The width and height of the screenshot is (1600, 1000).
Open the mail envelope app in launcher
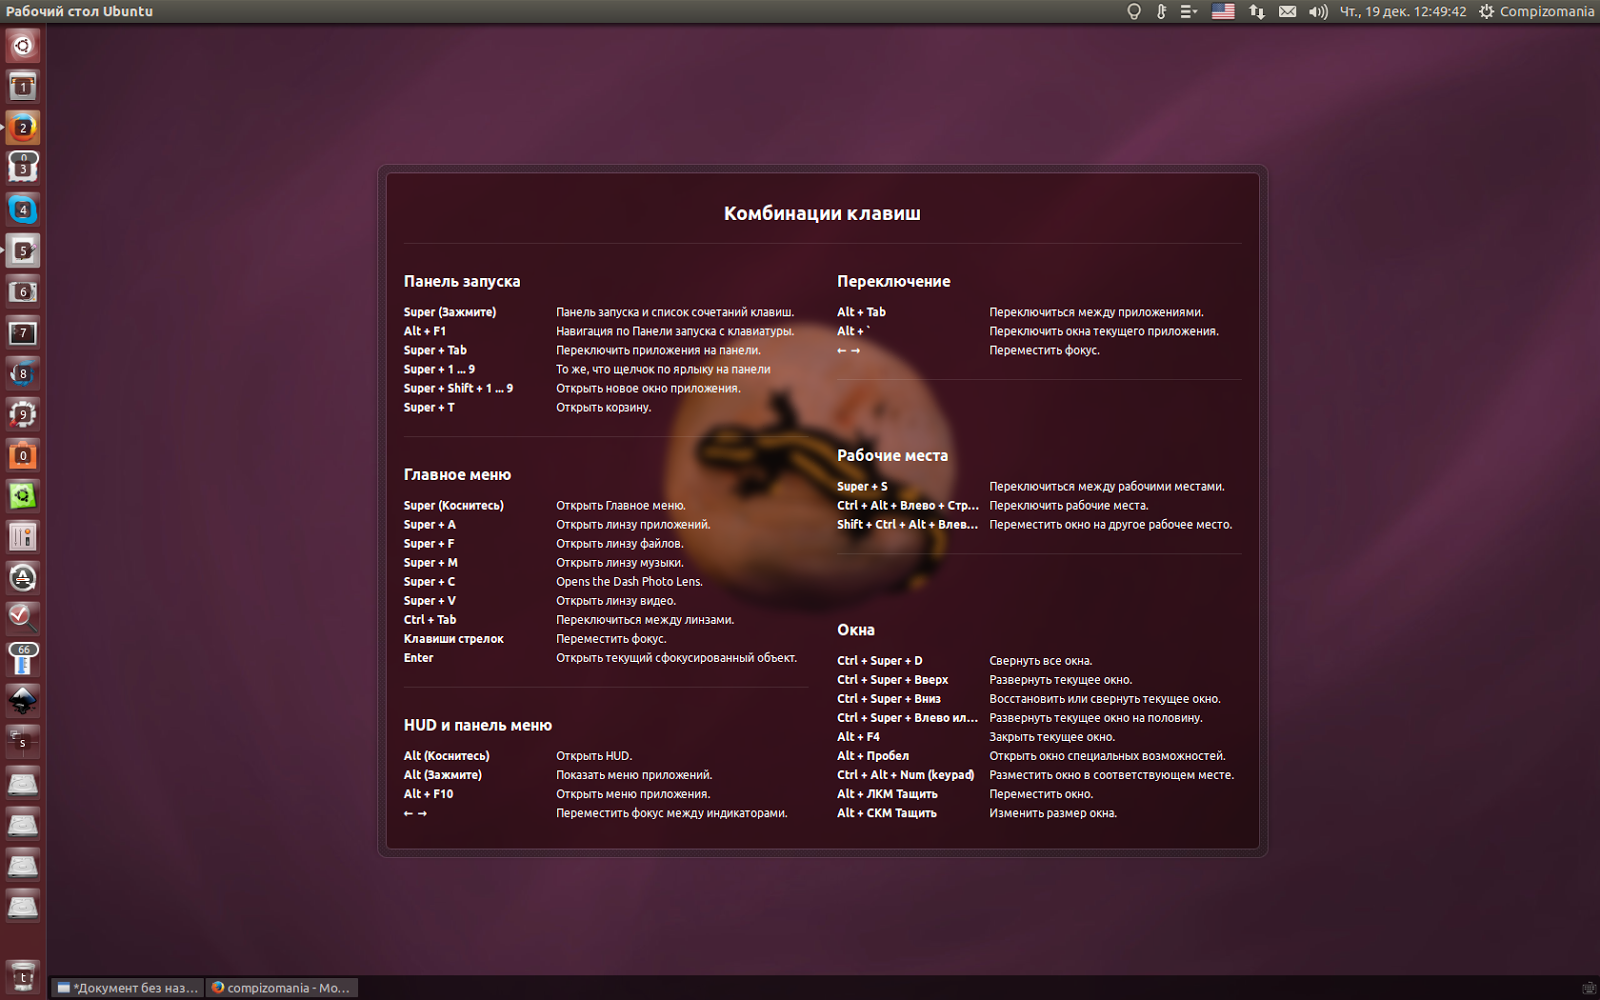click(23, 169)
